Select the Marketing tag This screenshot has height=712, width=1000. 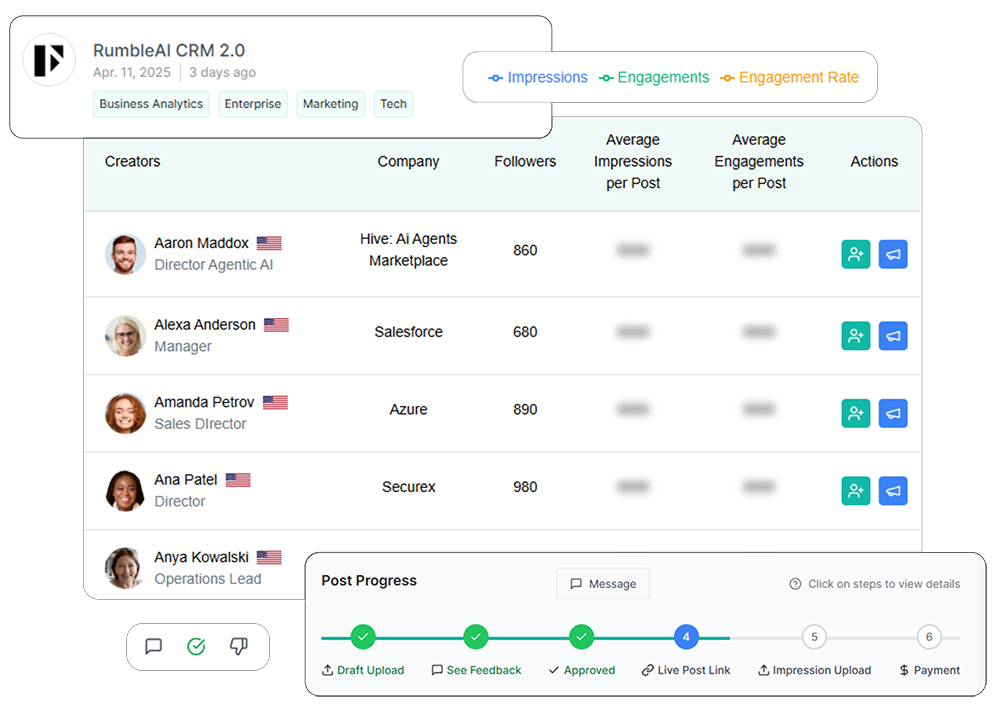click(330, 104)
